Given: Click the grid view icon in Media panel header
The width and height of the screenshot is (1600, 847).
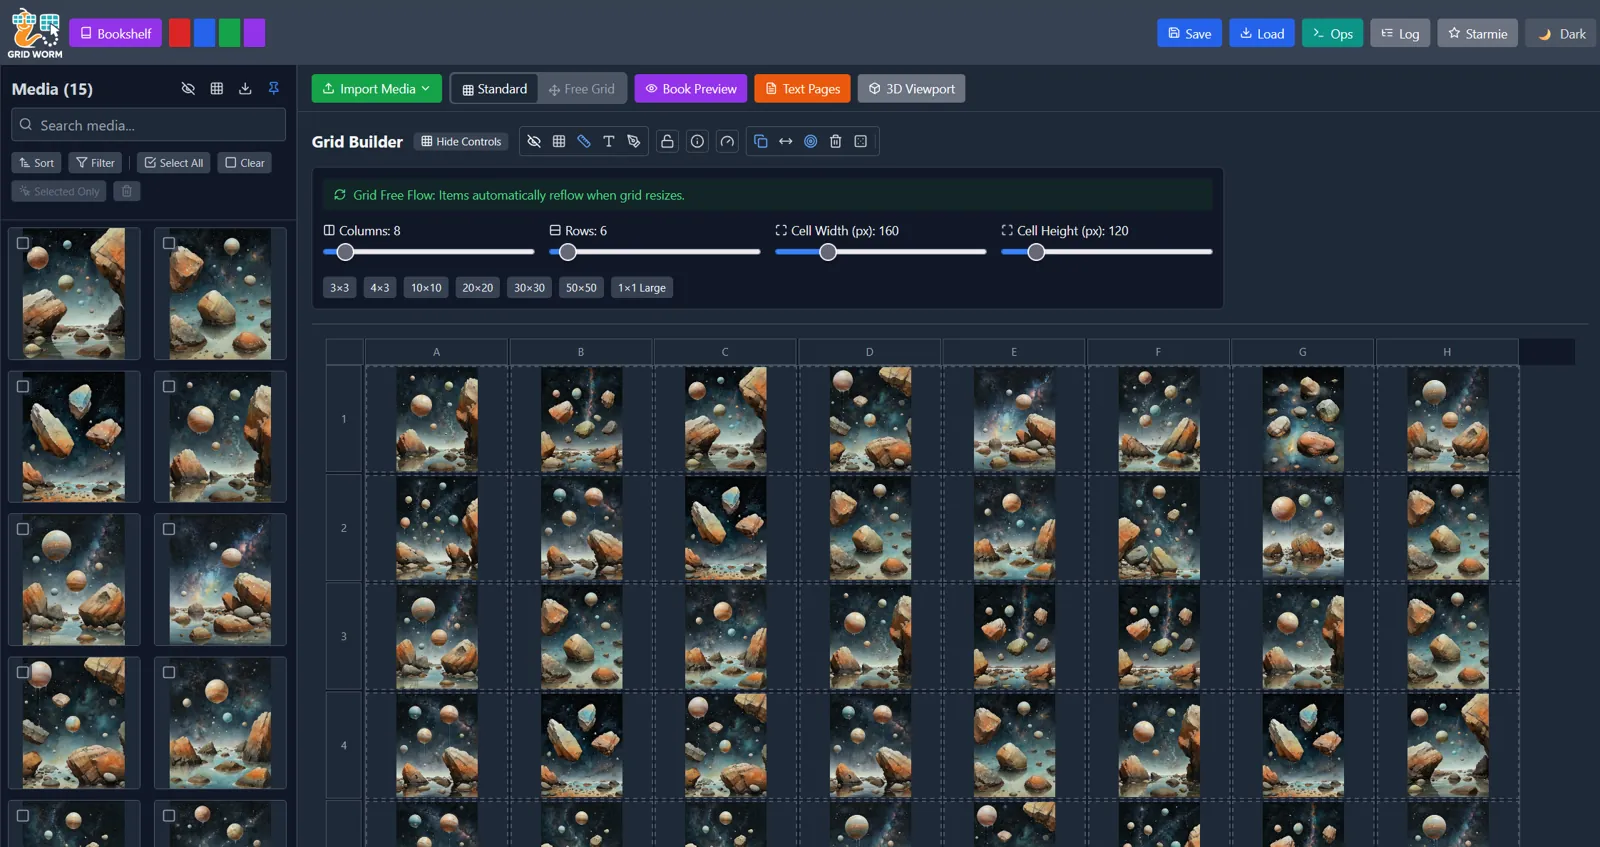Looking at the screenshot, I should click(x=217, y=89).
